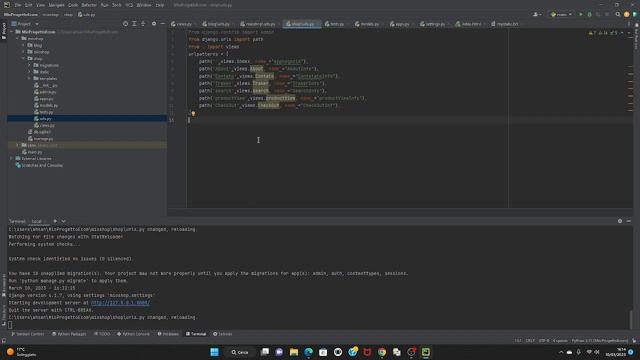Viewport: 640px width, 360px height.
Task: Switch to tests.py editor tab
Action: point(336,24)
